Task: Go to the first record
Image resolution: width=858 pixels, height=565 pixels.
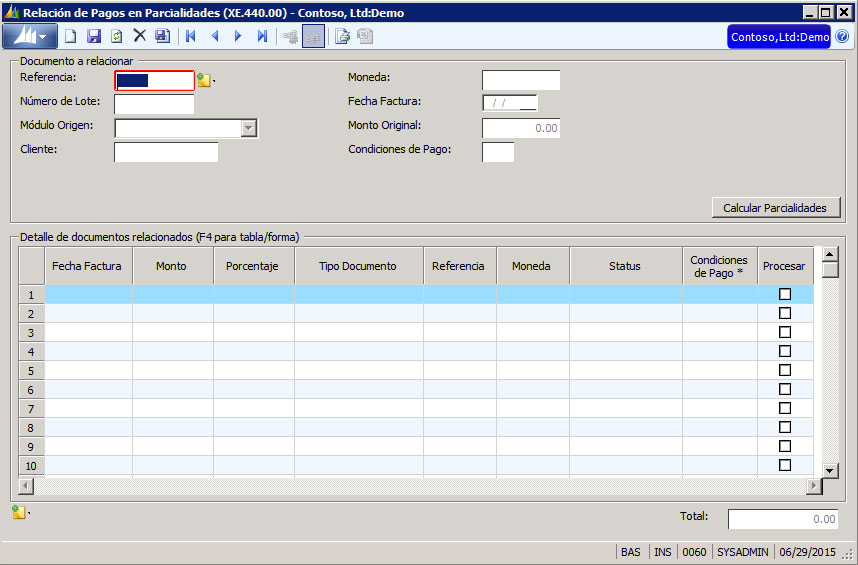Action: pos(190,36)
